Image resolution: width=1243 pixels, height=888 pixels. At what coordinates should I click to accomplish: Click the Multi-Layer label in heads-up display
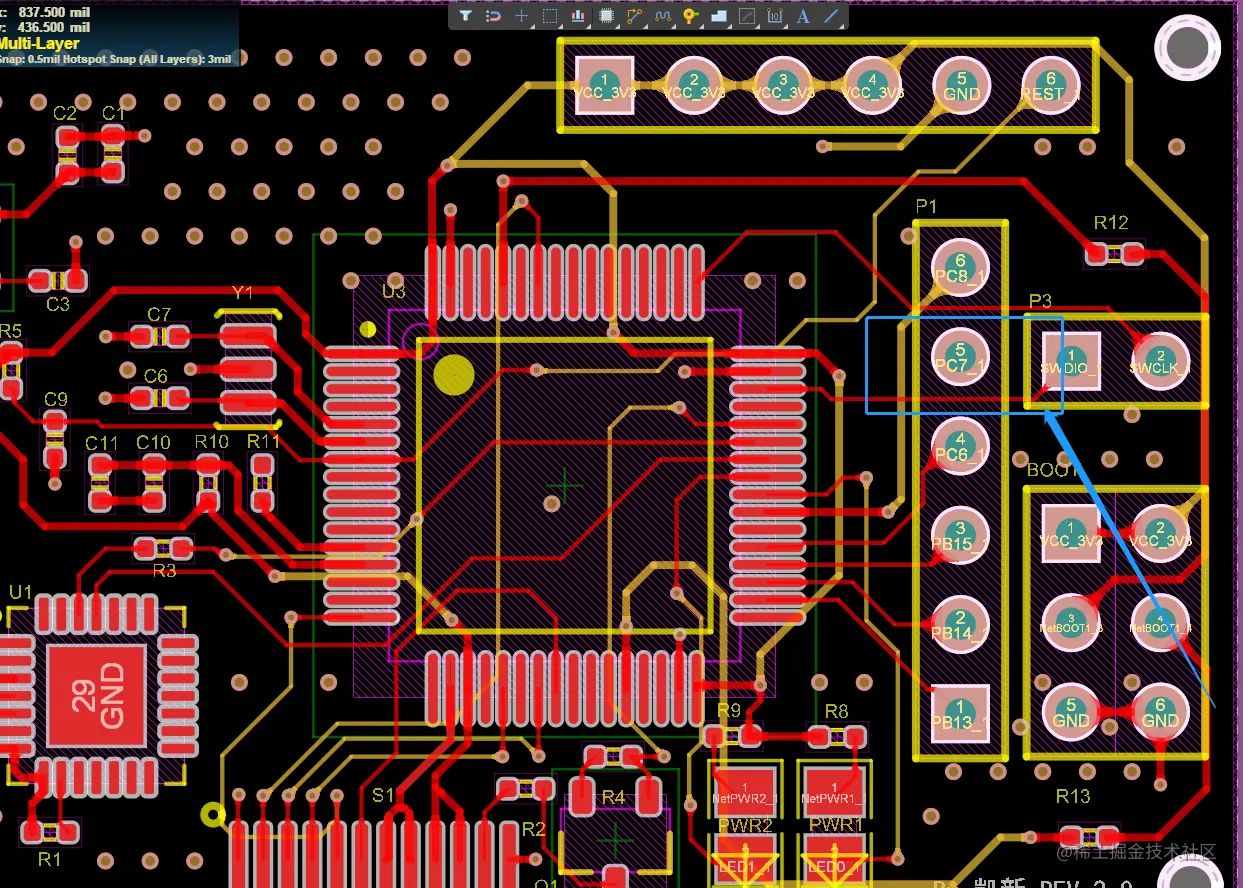point(39,44)
